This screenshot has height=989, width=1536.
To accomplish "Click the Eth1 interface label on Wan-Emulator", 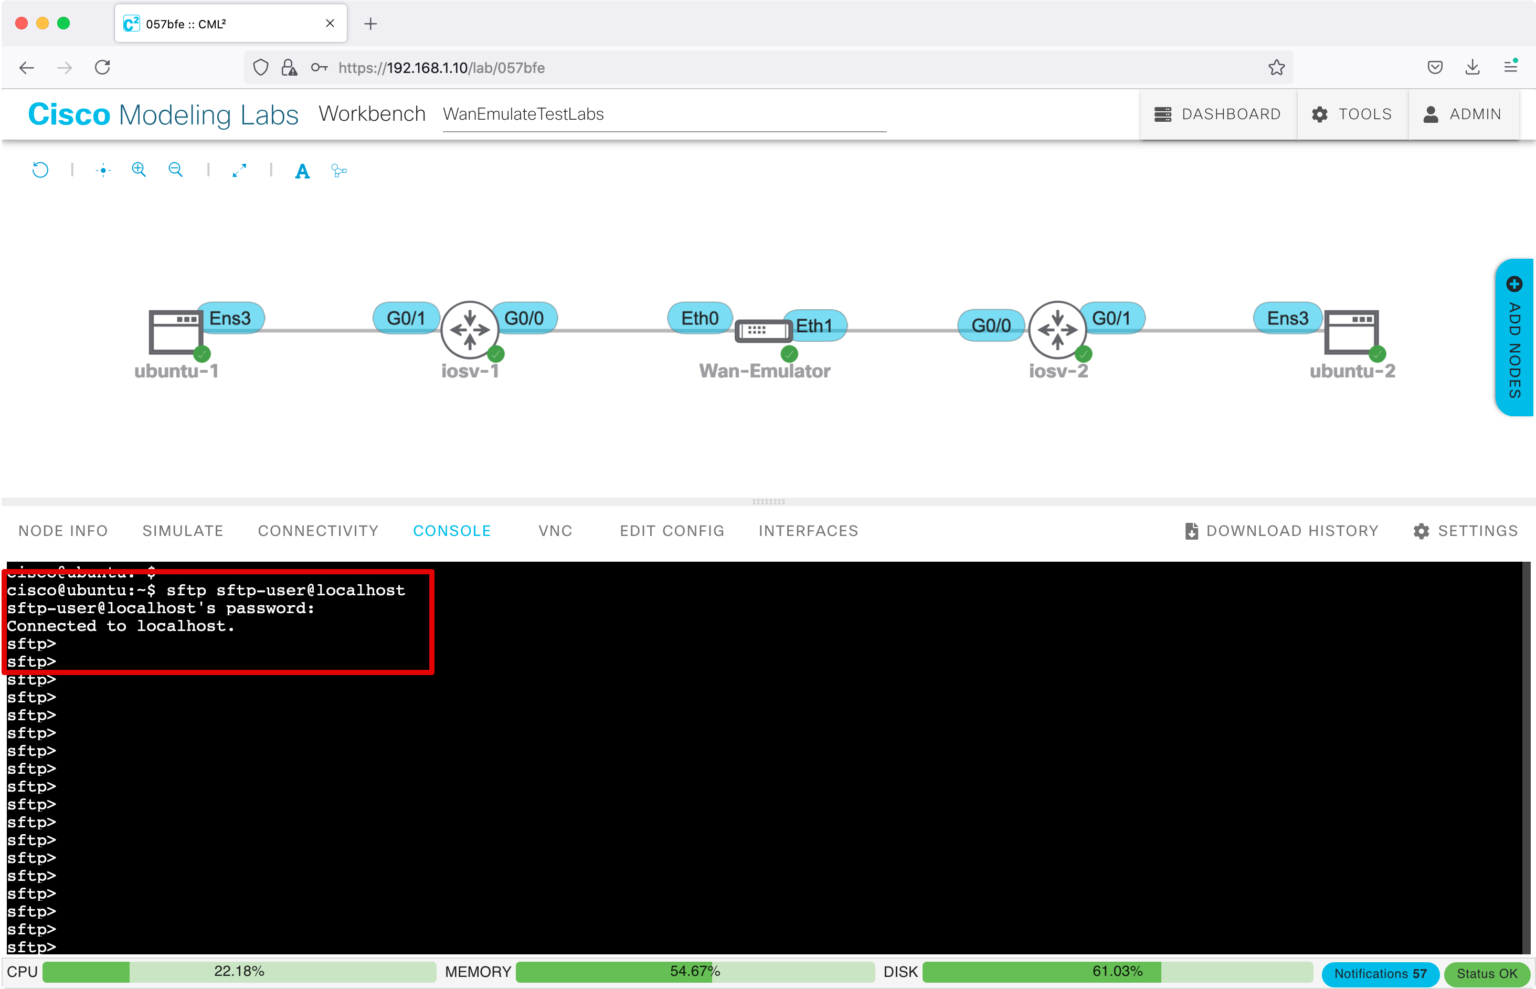I will tap(814, 326).
